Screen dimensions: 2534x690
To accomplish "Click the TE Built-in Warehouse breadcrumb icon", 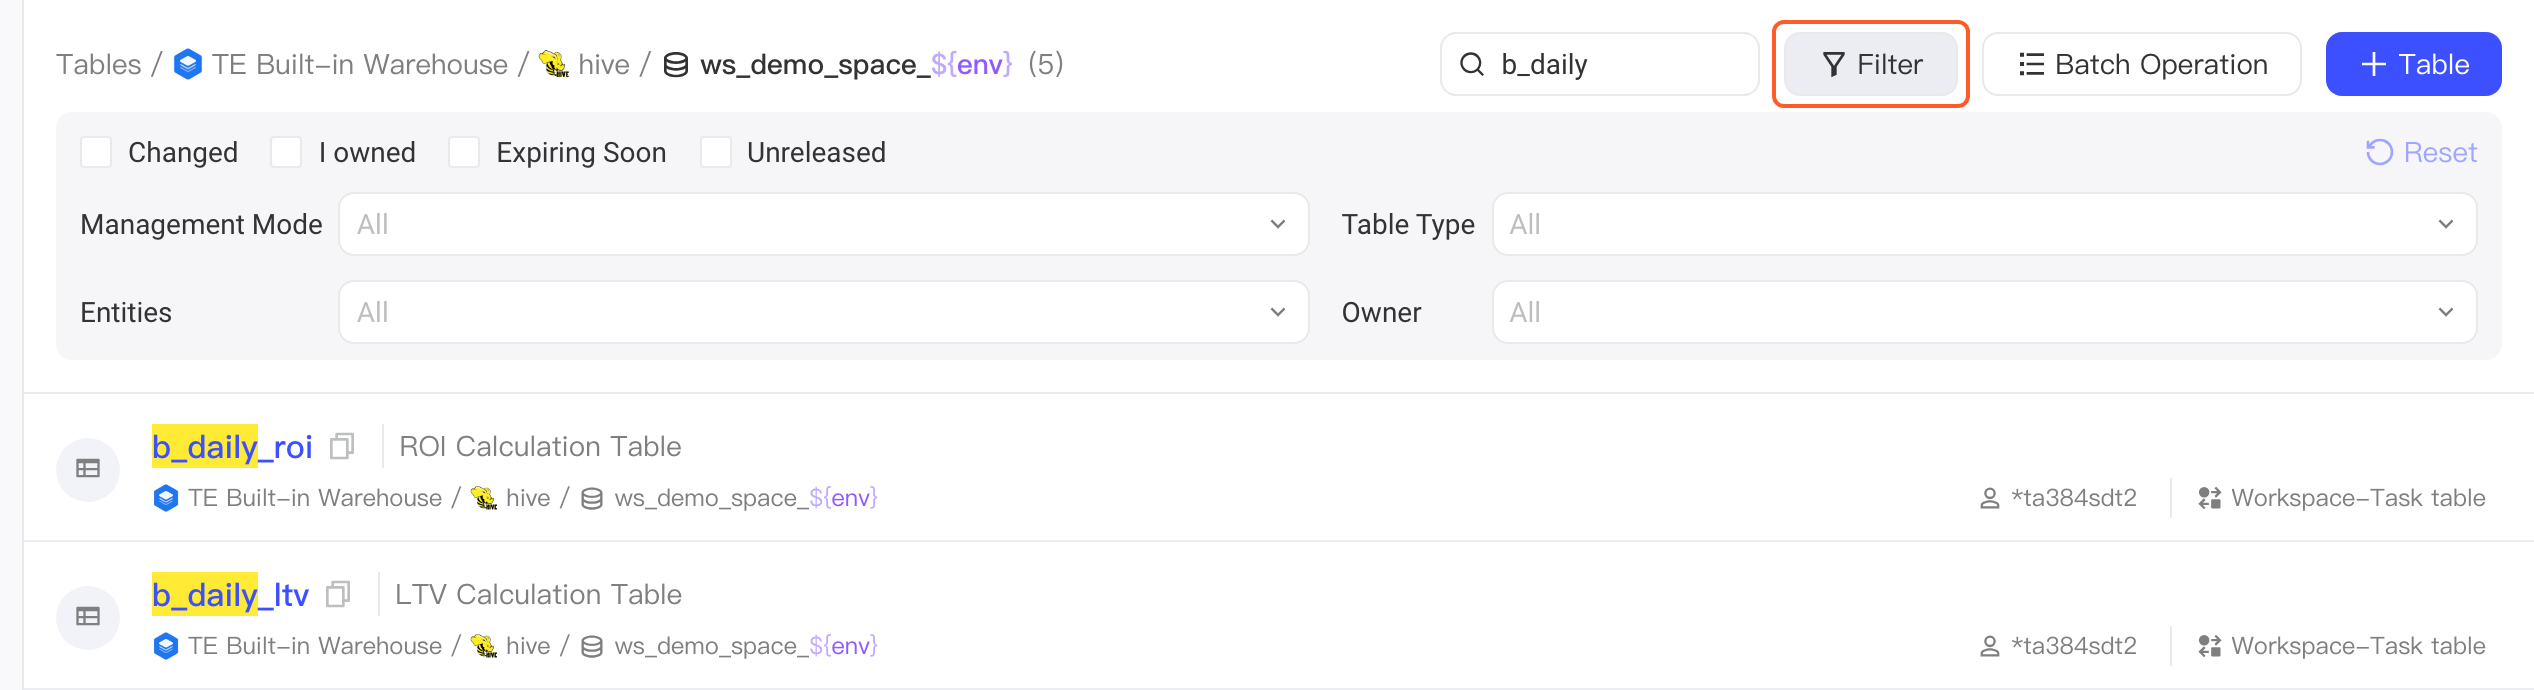I will coord(188,65).
